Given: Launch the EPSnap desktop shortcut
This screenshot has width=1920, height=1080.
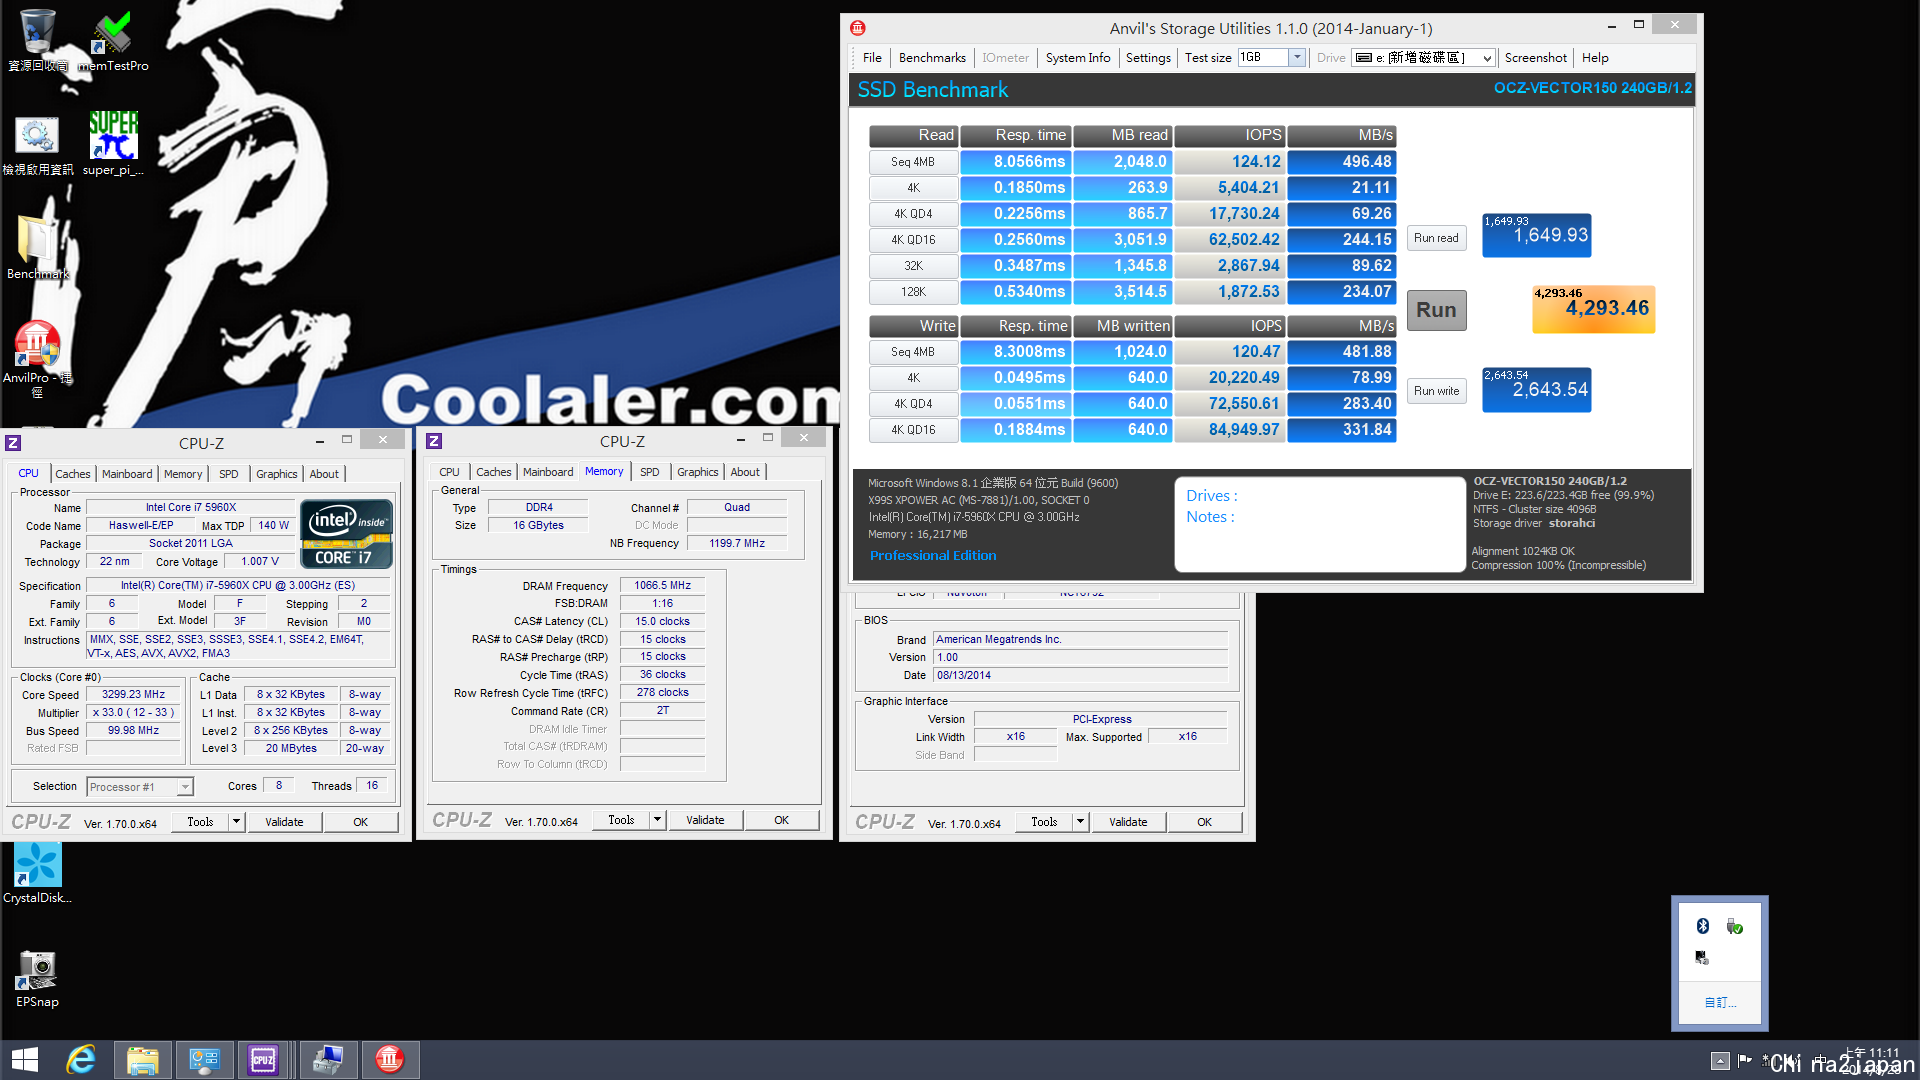Looking at the screenshot, I should tap(37, 977).
